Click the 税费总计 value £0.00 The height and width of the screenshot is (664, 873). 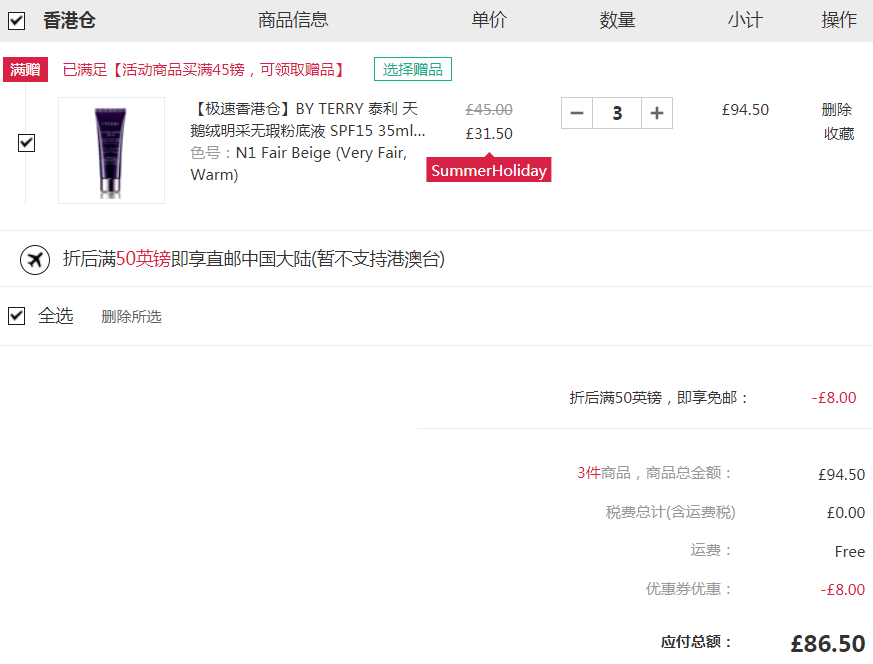point(846,512)
